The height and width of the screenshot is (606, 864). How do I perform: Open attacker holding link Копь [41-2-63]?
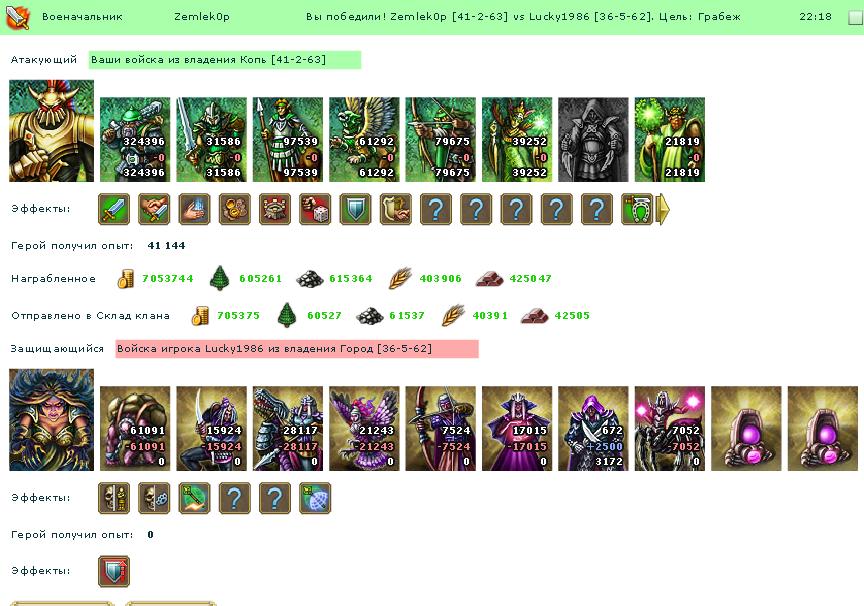(225, 59)
